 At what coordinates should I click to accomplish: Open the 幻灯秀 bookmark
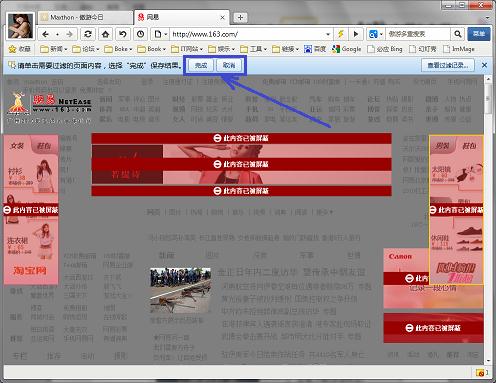pos(423,49)
